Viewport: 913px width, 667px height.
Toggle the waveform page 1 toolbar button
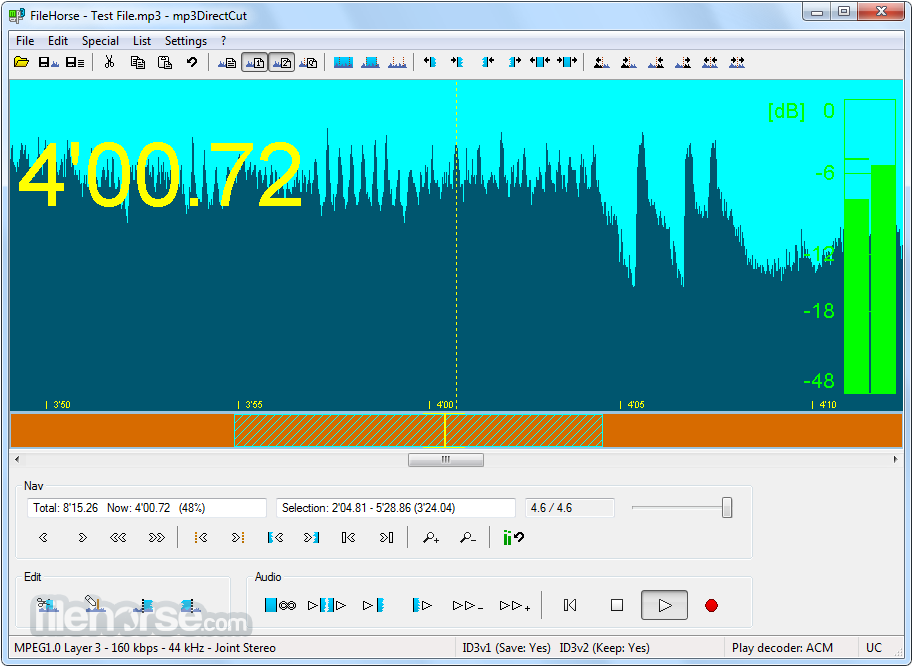tap(254, 62)
